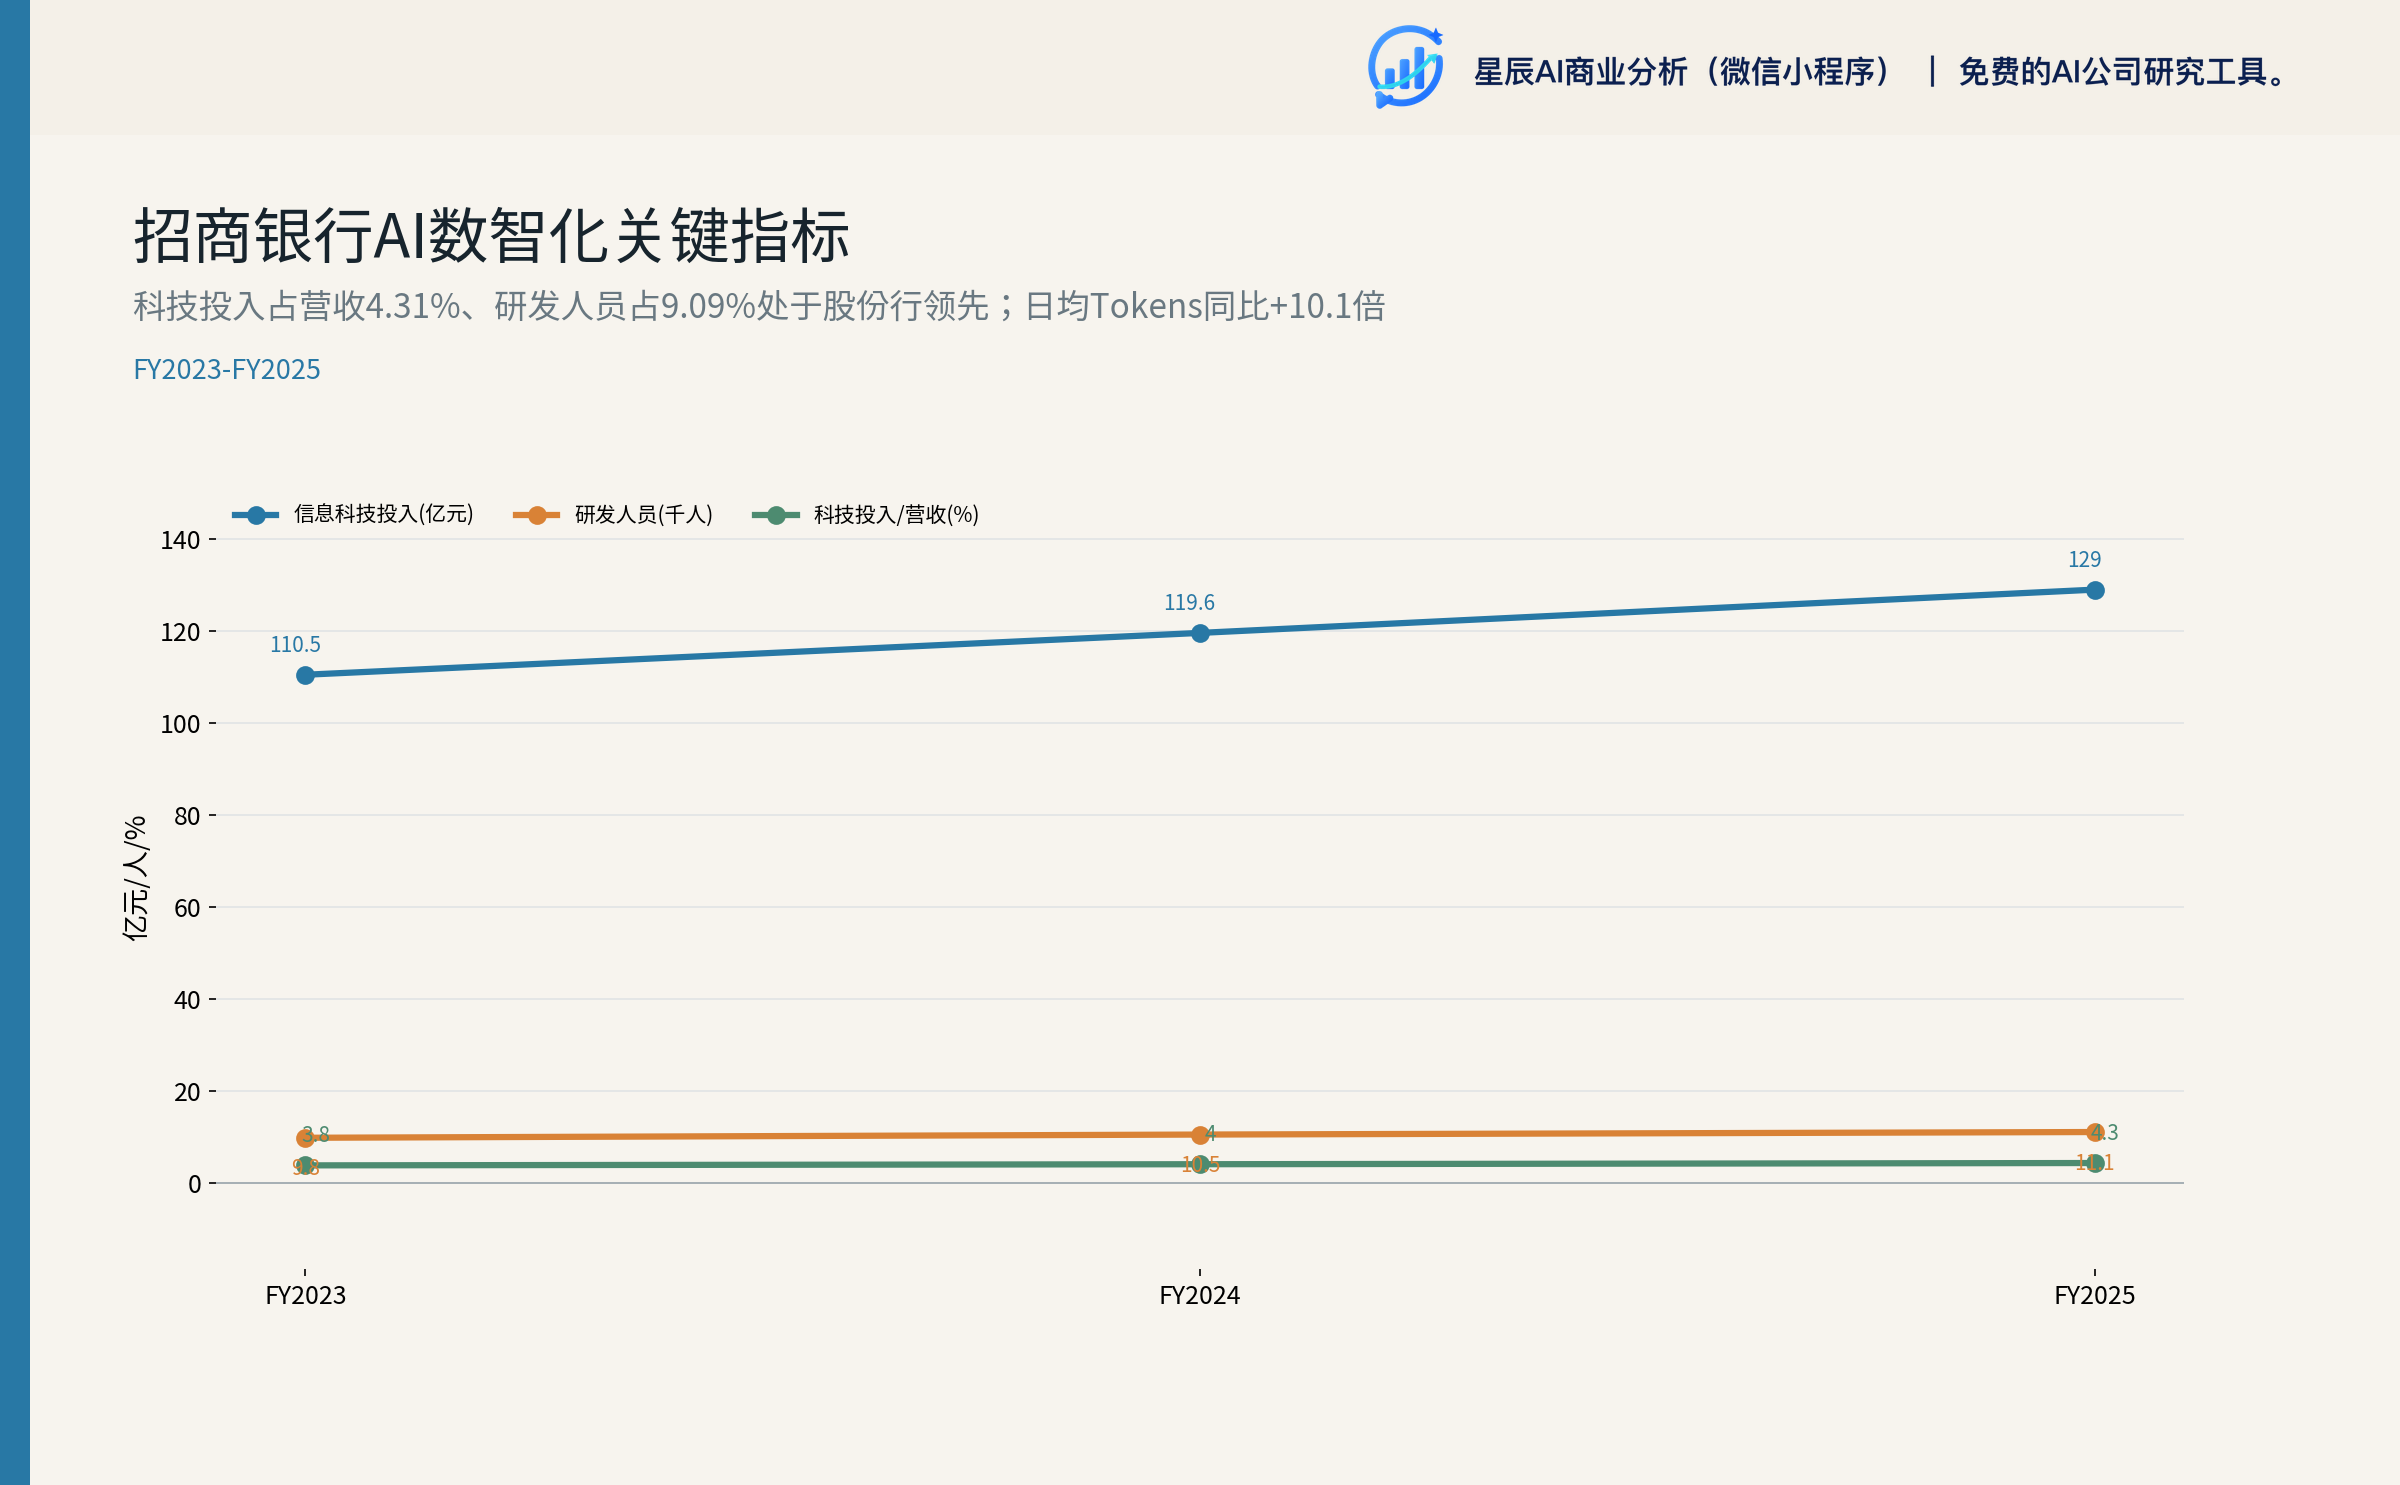The width and height of the screenshot is (2400, 1485).
Task: Select the 研发人员(千人) legend label
Action: click(643, 514)
